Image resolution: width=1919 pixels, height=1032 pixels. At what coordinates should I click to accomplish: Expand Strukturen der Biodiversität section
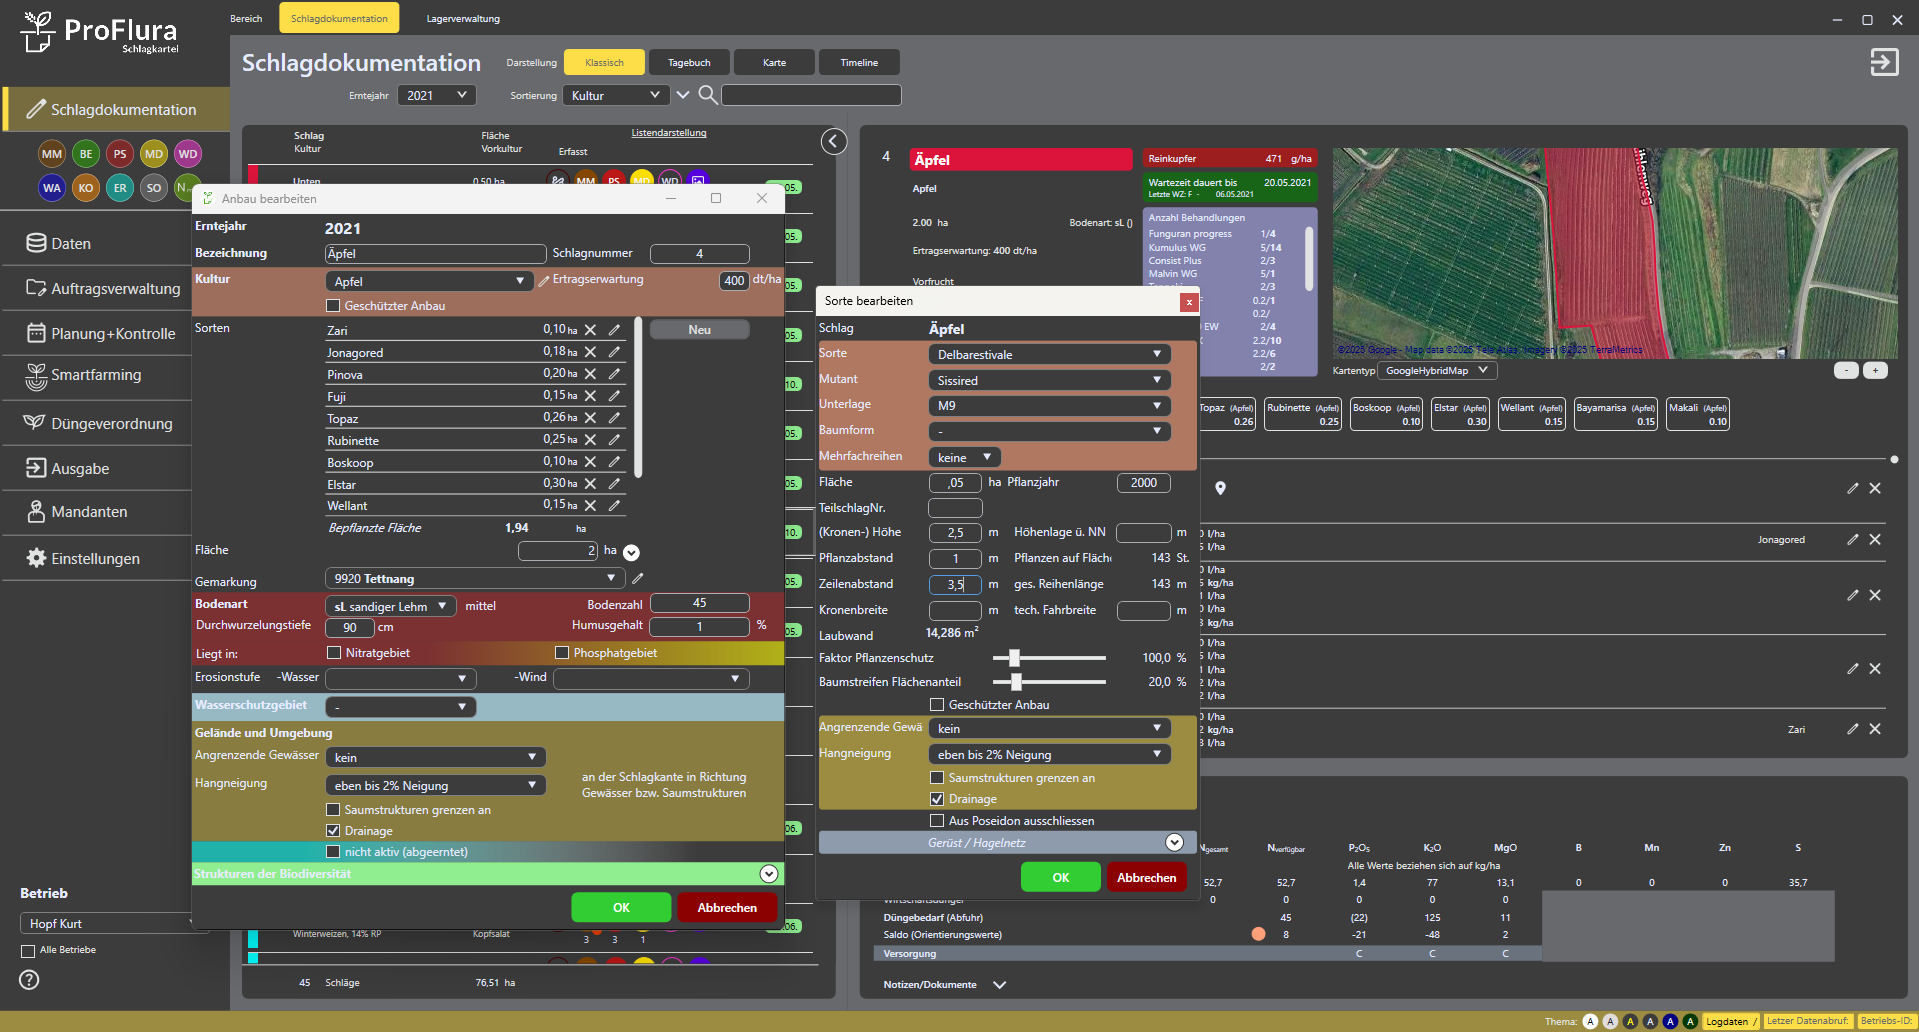point(768,874)
